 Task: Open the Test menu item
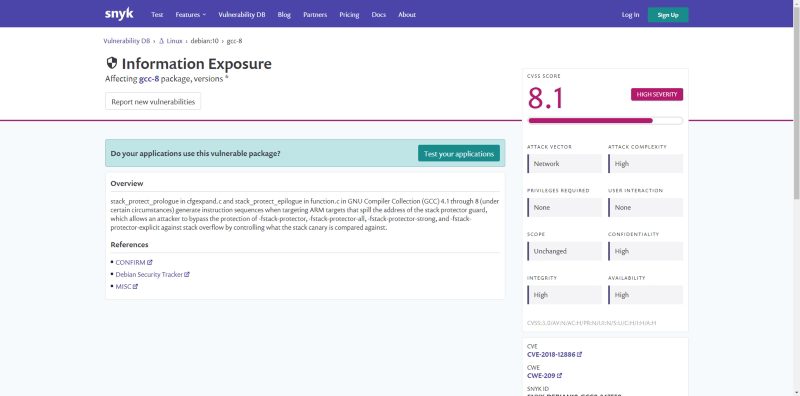(157, 15)
